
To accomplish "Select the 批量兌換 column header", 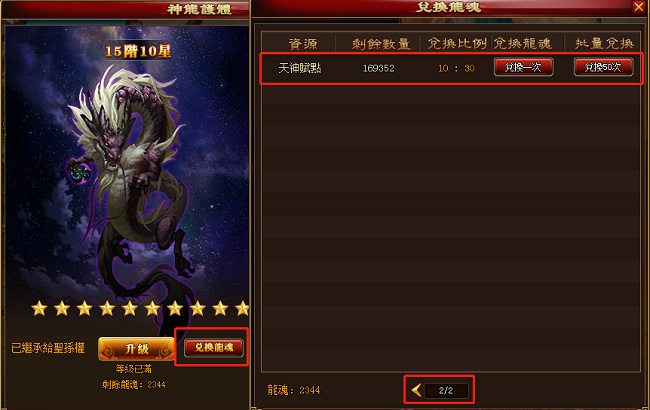I will 604,44.
